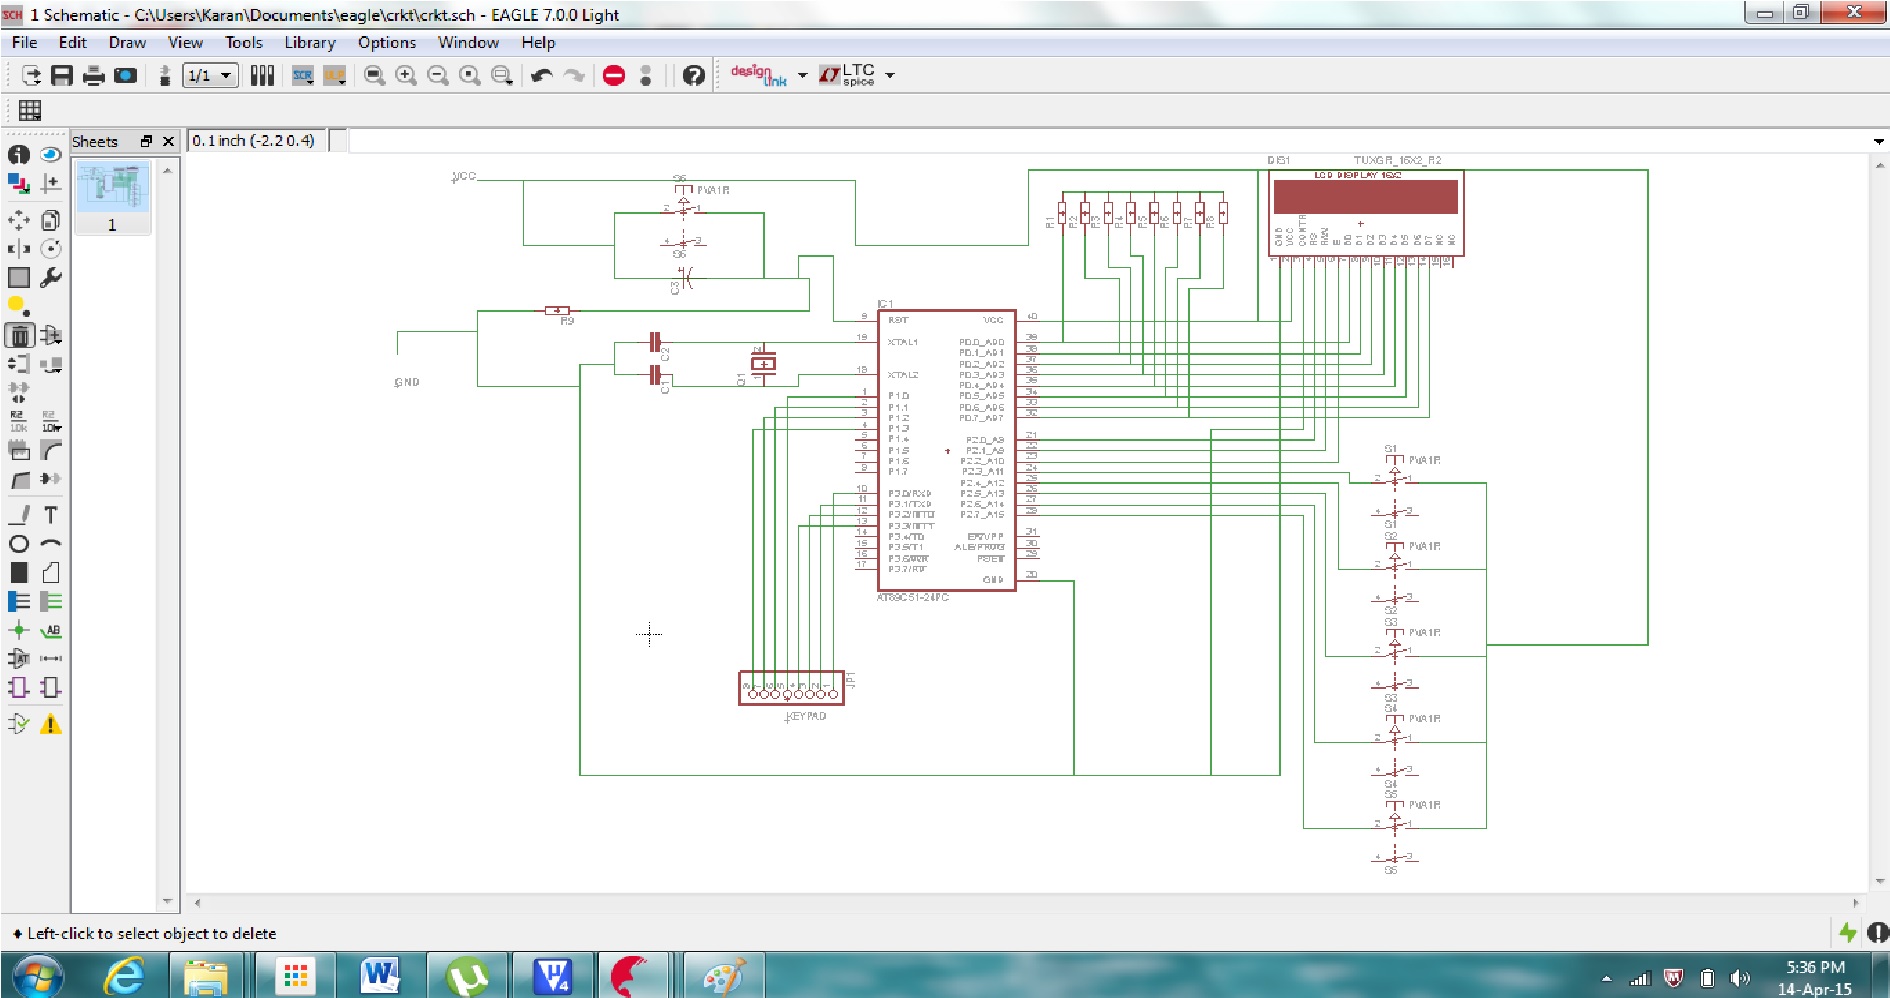
Task: Click the Open file icon
Action: [x=31, y=76]
